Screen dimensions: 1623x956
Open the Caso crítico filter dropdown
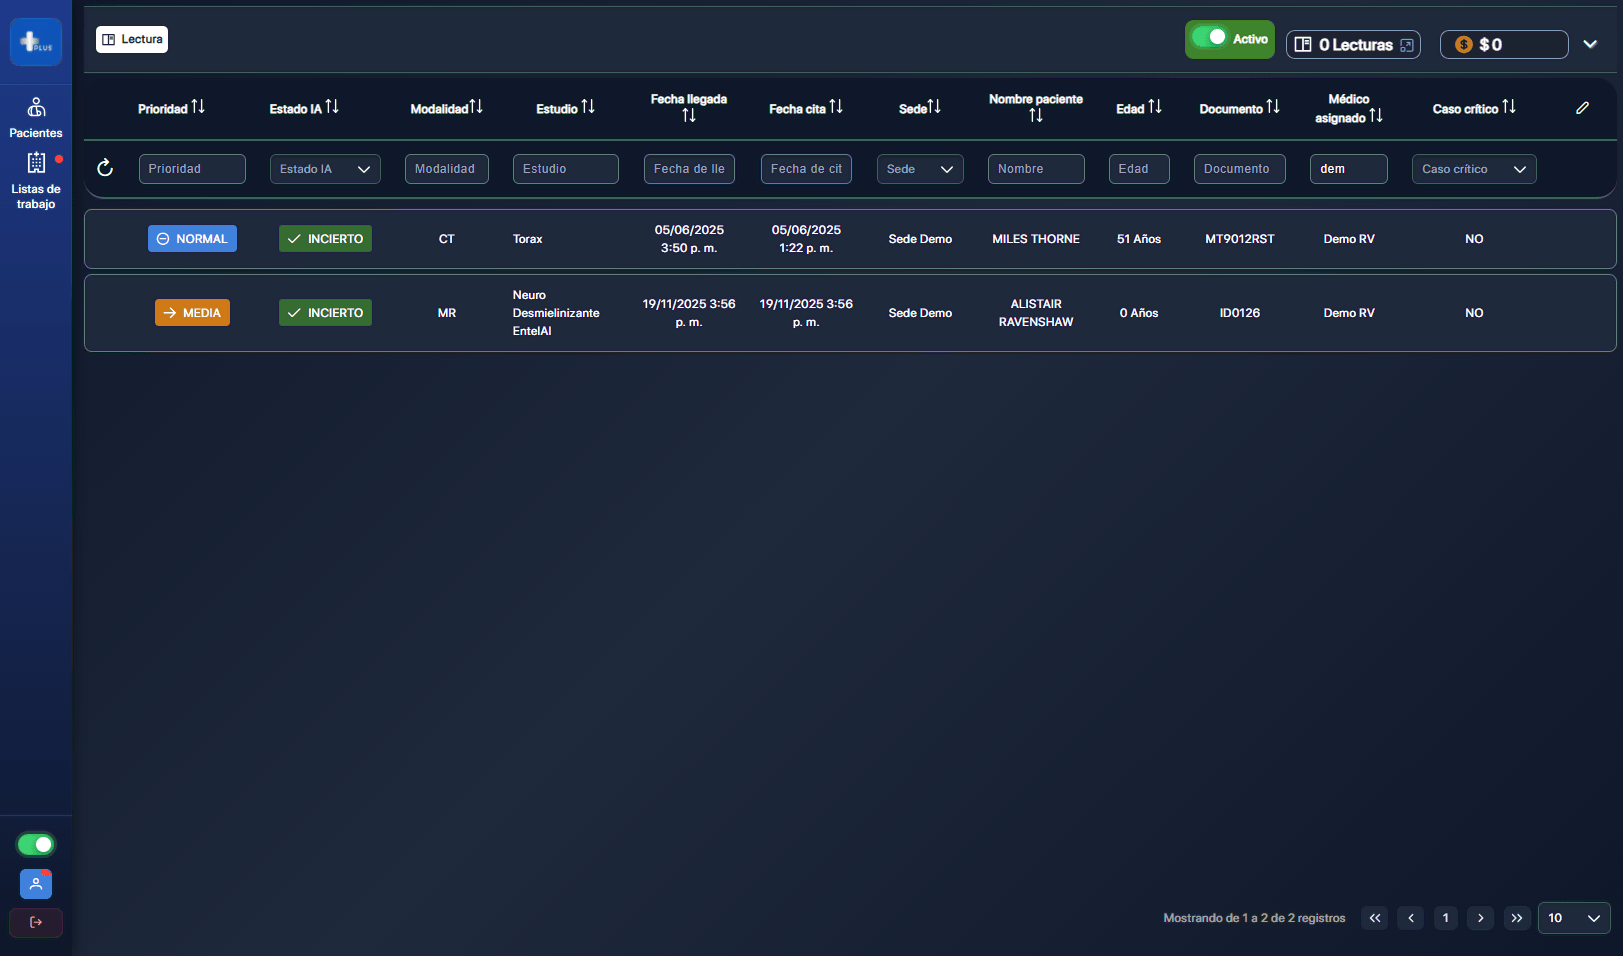(1474, 169)
